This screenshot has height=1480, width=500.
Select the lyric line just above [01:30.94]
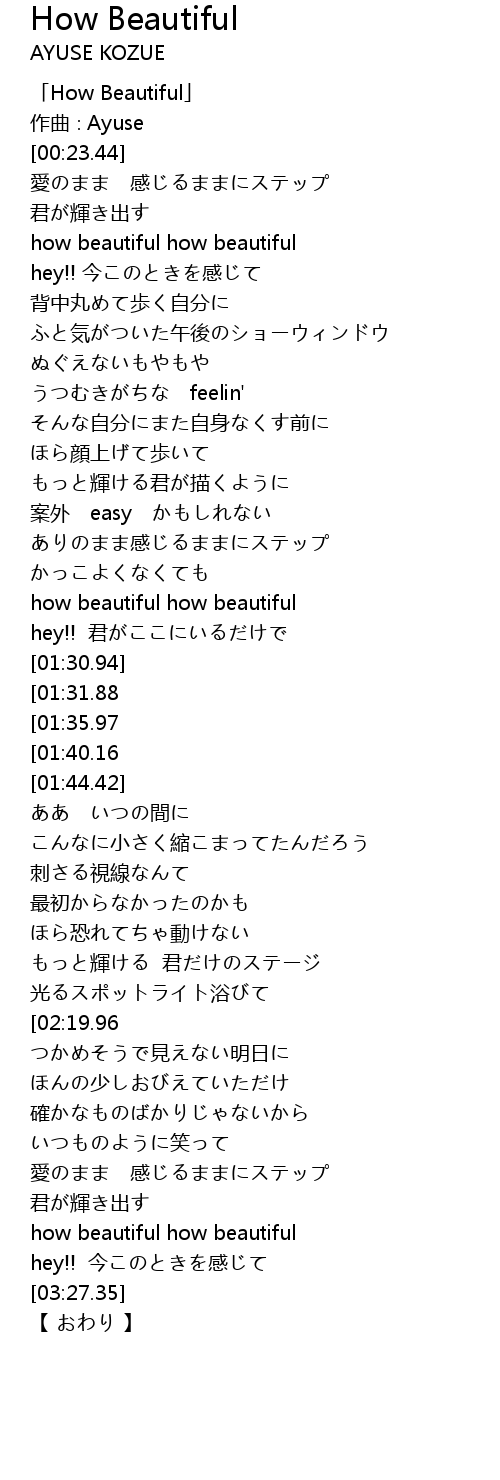point(159,633)
